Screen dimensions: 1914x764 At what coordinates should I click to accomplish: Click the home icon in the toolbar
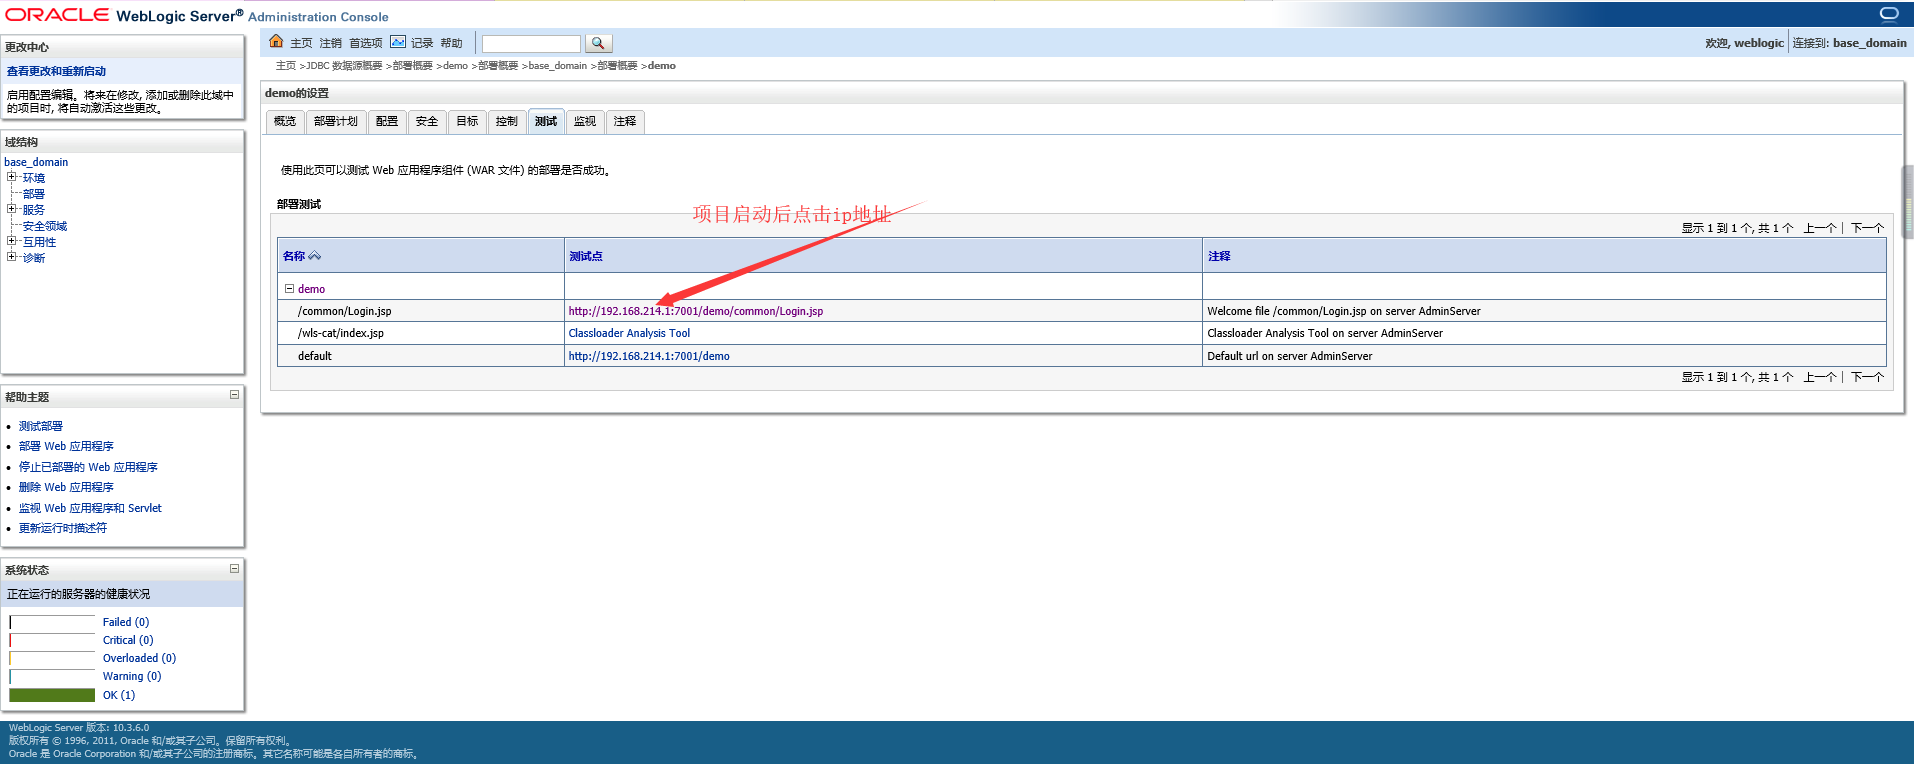[276, 42]
